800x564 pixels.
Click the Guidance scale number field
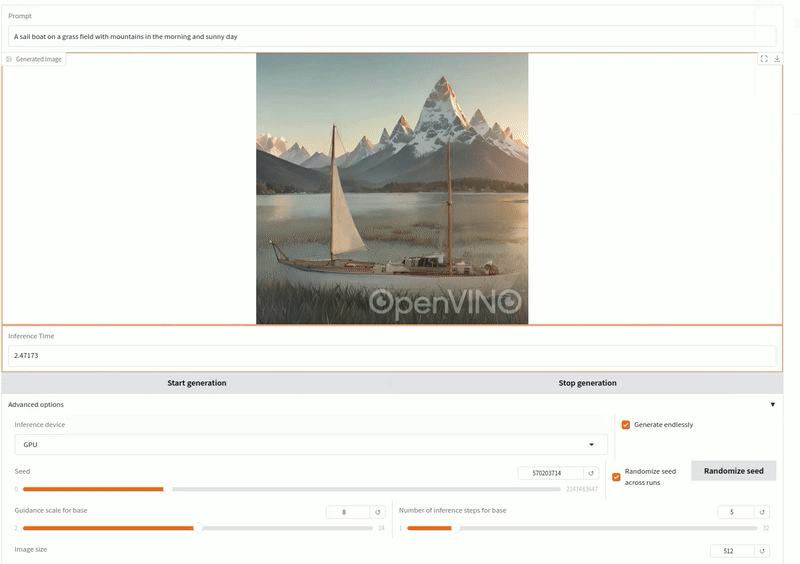pos(347,512)
